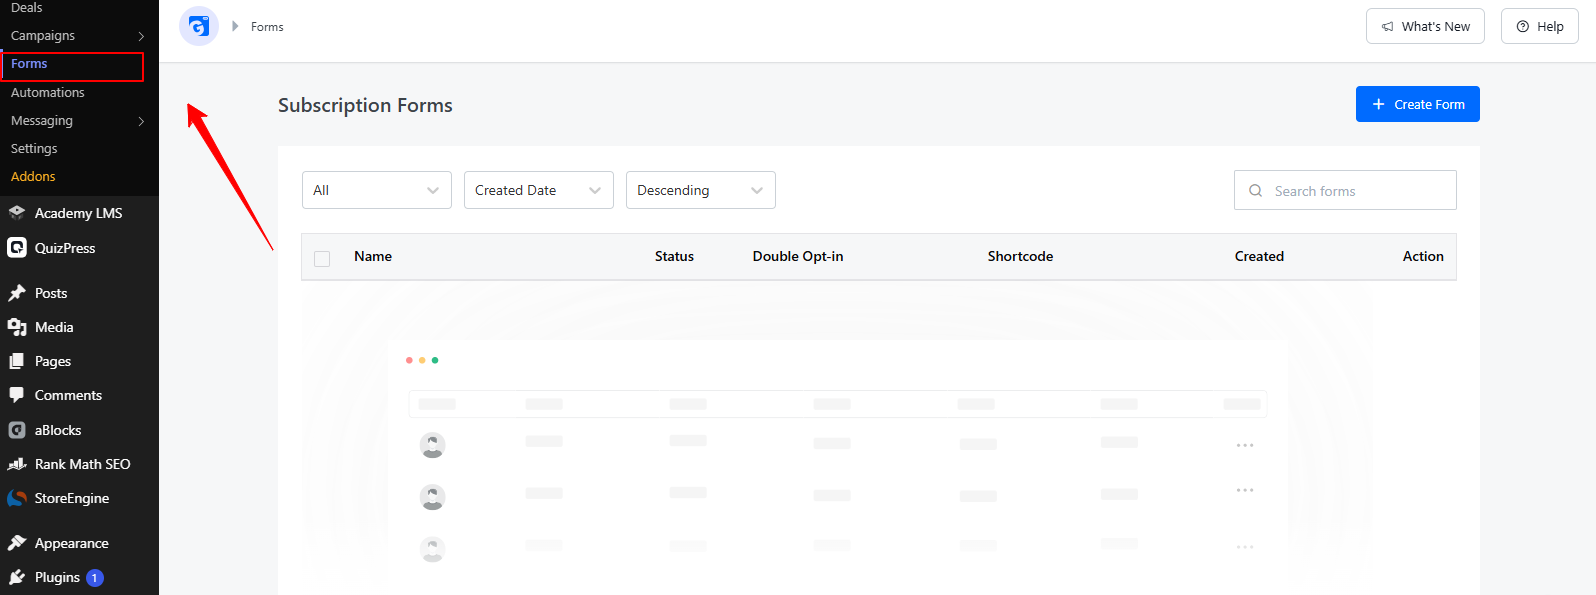Click the Status column header

[674, 256]
